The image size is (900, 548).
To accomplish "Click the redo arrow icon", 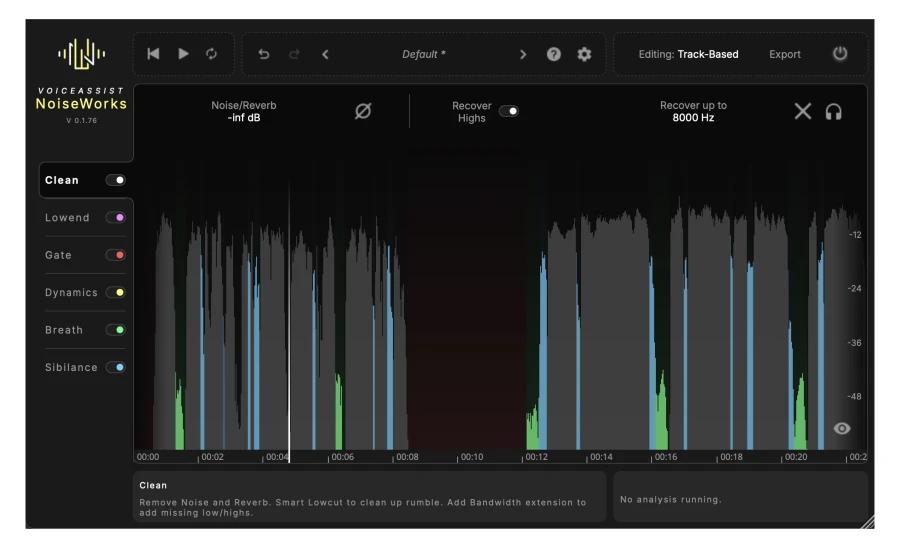I will [294, 54].
